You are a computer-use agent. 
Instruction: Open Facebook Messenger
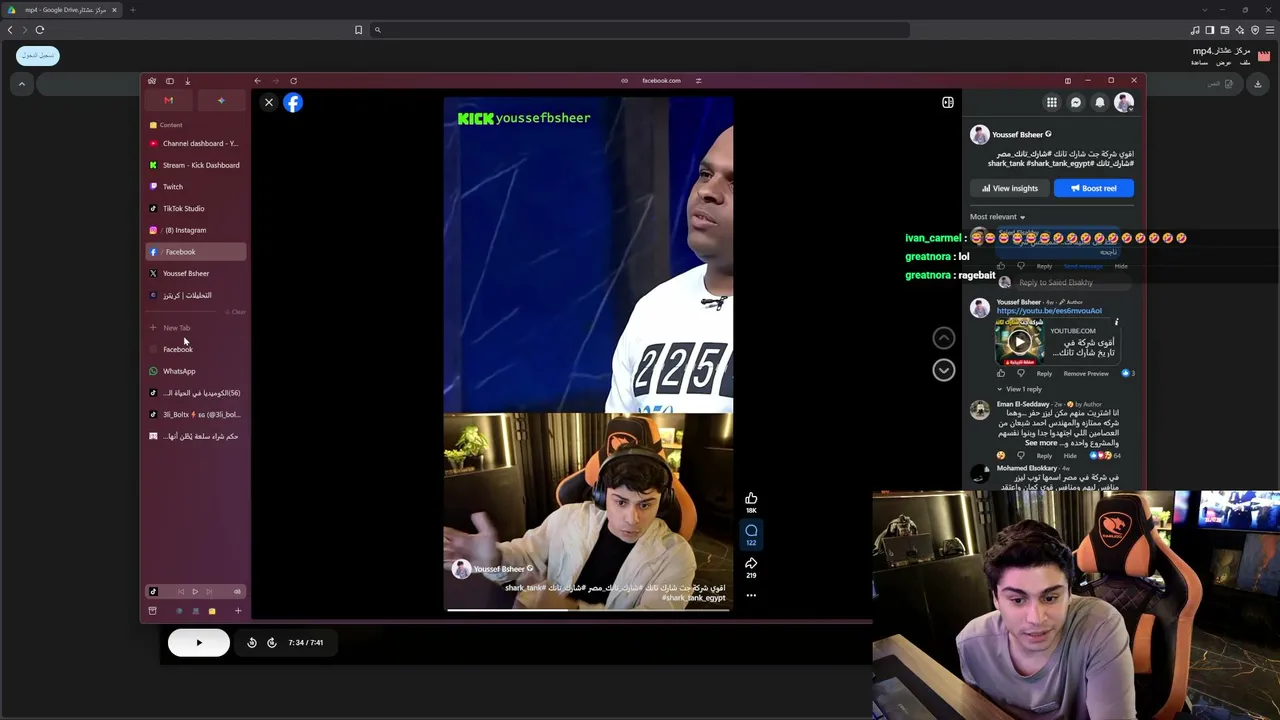point(1076,102)
